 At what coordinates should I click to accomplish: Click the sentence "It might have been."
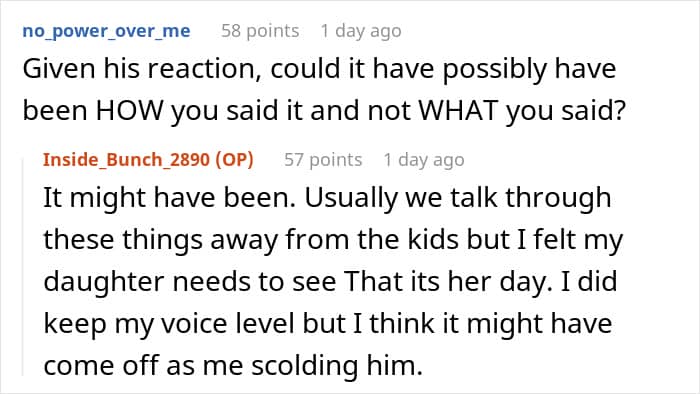[170, 197]
